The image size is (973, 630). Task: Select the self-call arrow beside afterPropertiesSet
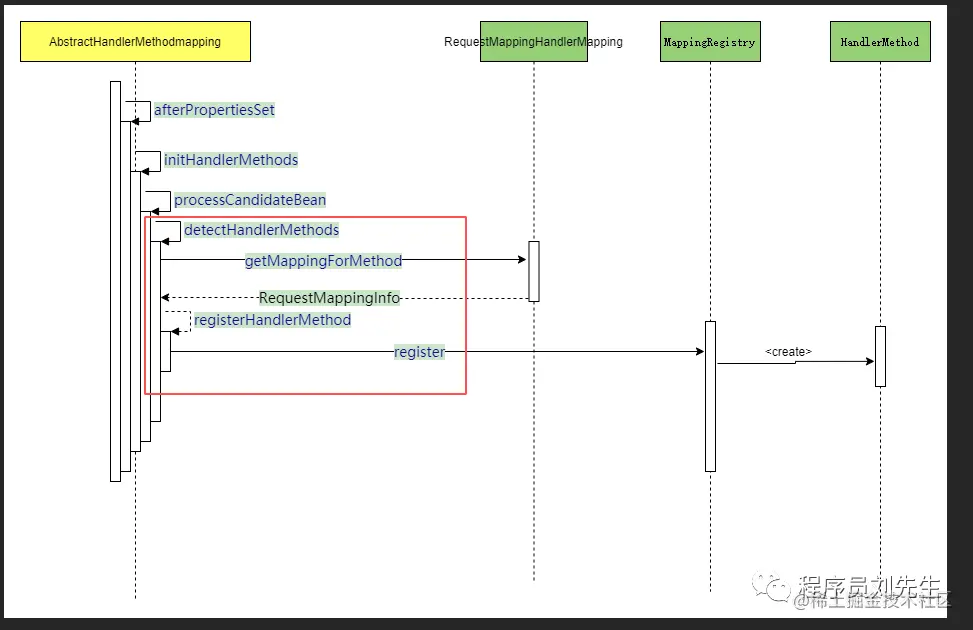(140, 112)
